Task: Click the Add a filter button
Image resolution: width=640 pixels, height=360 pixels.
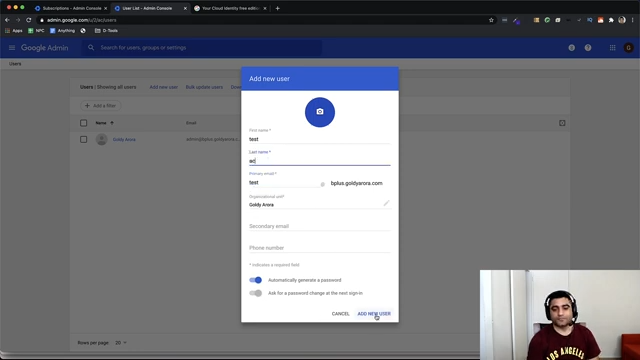Action: 100,106
